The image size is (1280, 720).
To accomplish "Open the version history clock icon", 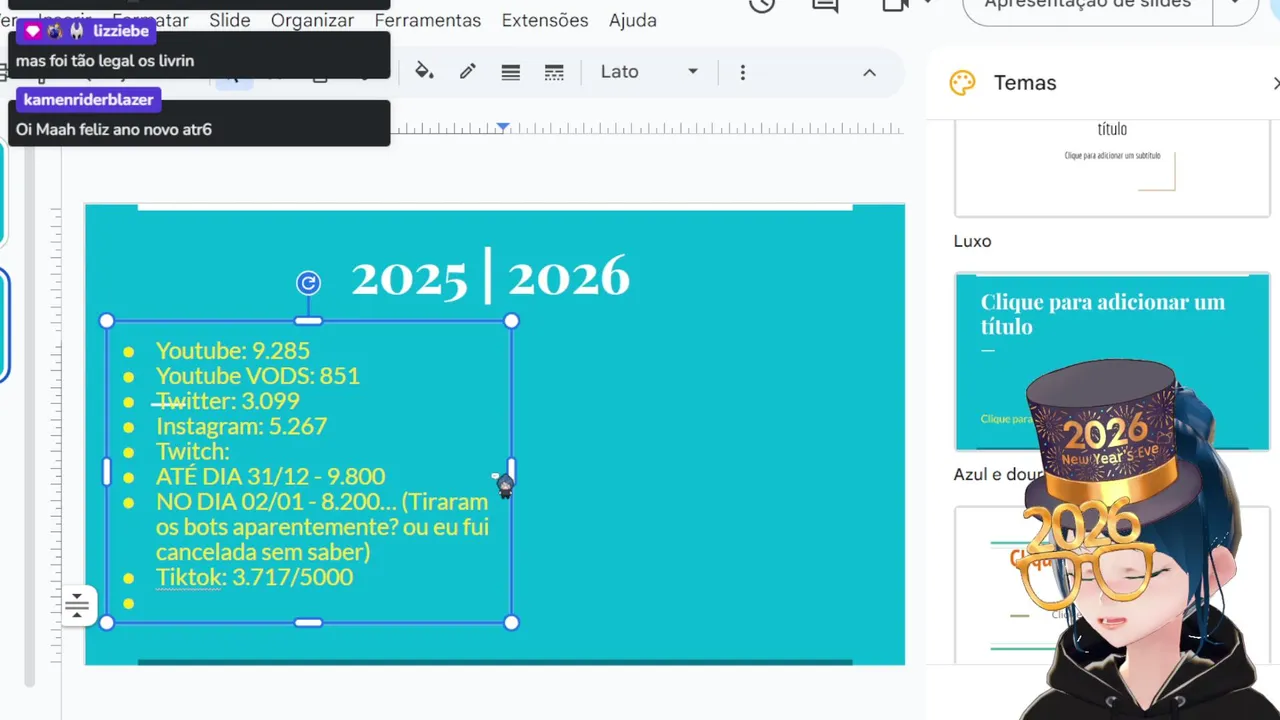I will [x=762, y=5].
